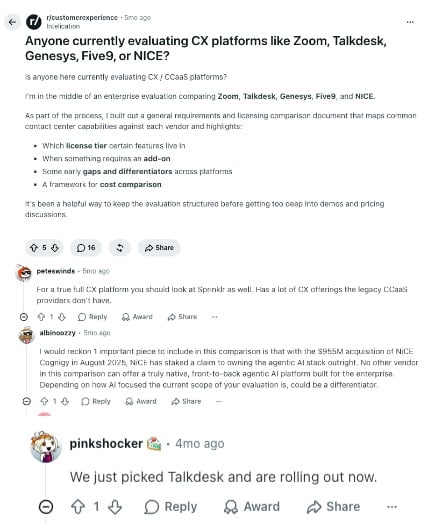Give Award to peteswinds comment
Screen dimensions: 428x522
[137, 317]
